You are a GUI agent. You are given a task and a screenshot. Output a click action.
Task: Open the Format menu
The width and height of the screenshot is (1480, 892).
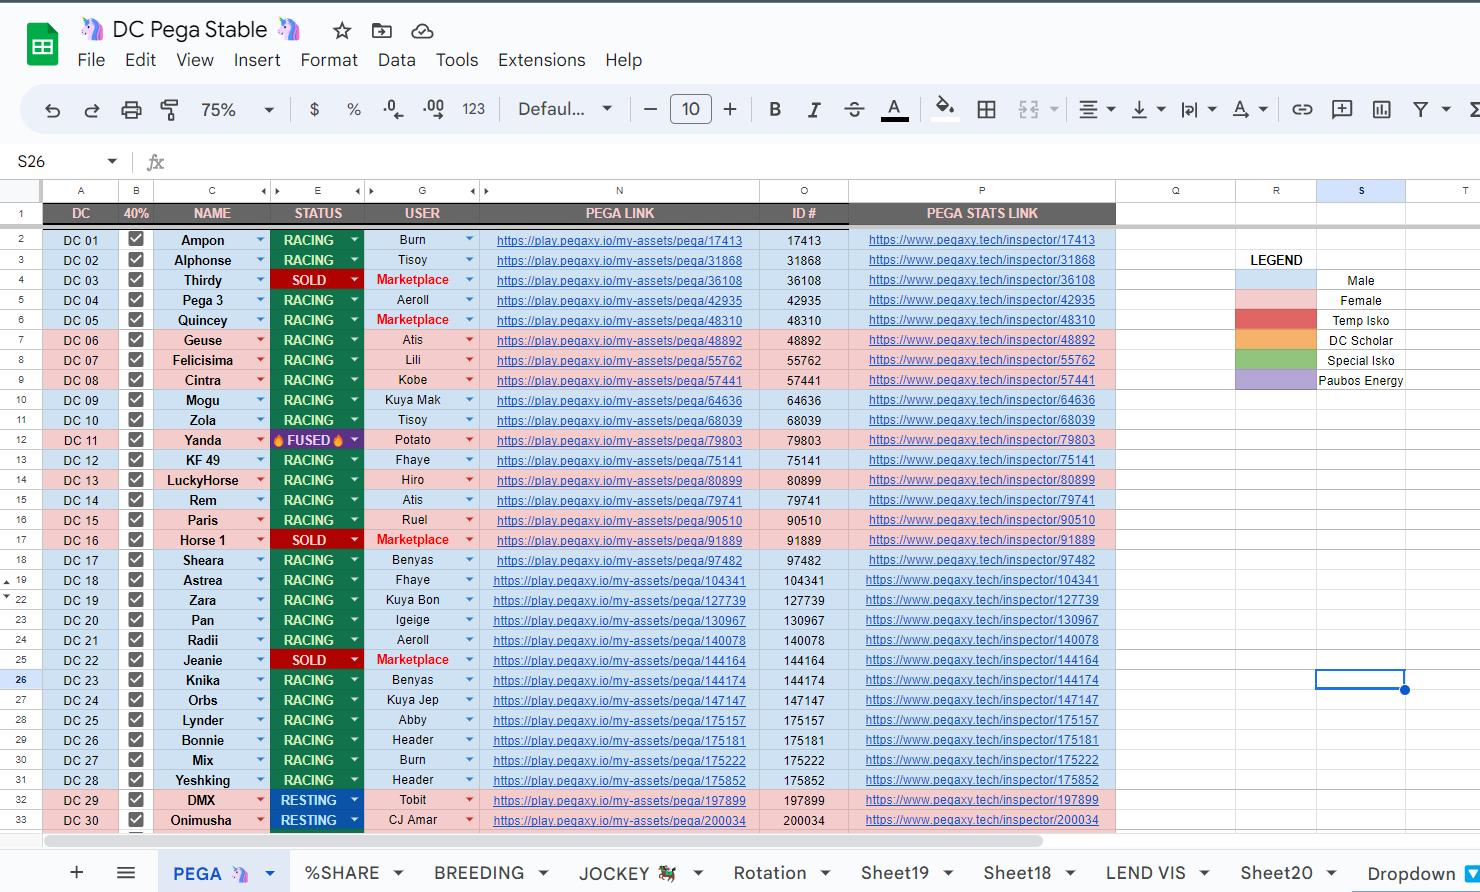[329, 60]
